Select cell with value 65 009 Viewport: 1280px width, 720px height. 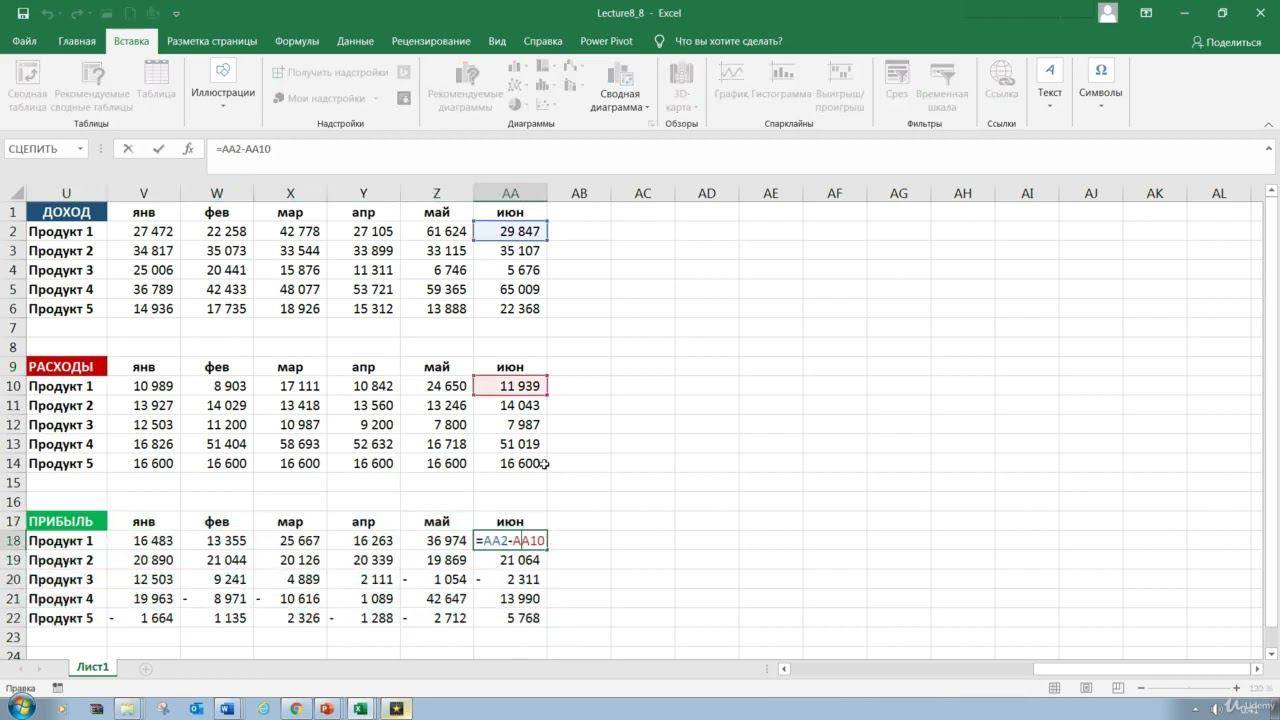click(510, 290)
